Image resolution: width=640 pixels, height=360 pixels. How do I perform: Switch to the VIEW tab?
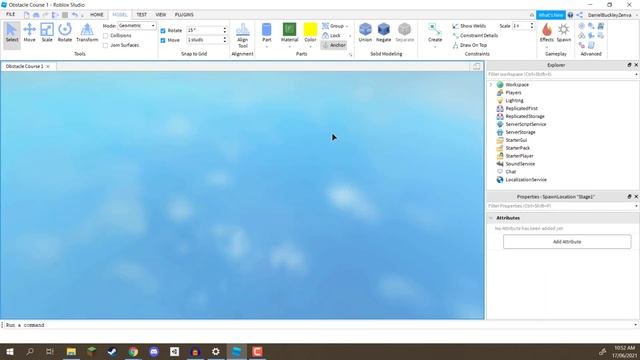tap(160, 15)
